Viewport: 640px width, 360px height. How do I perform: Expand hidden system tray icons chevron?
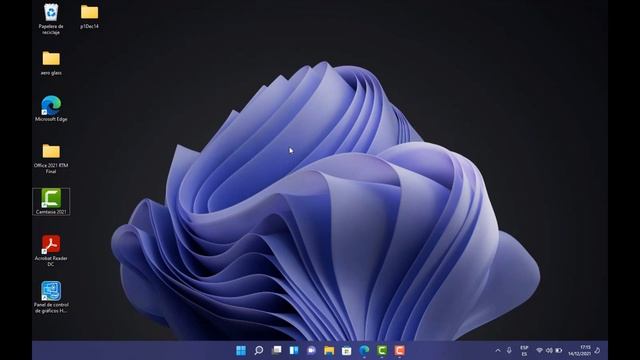click(498, 351)
